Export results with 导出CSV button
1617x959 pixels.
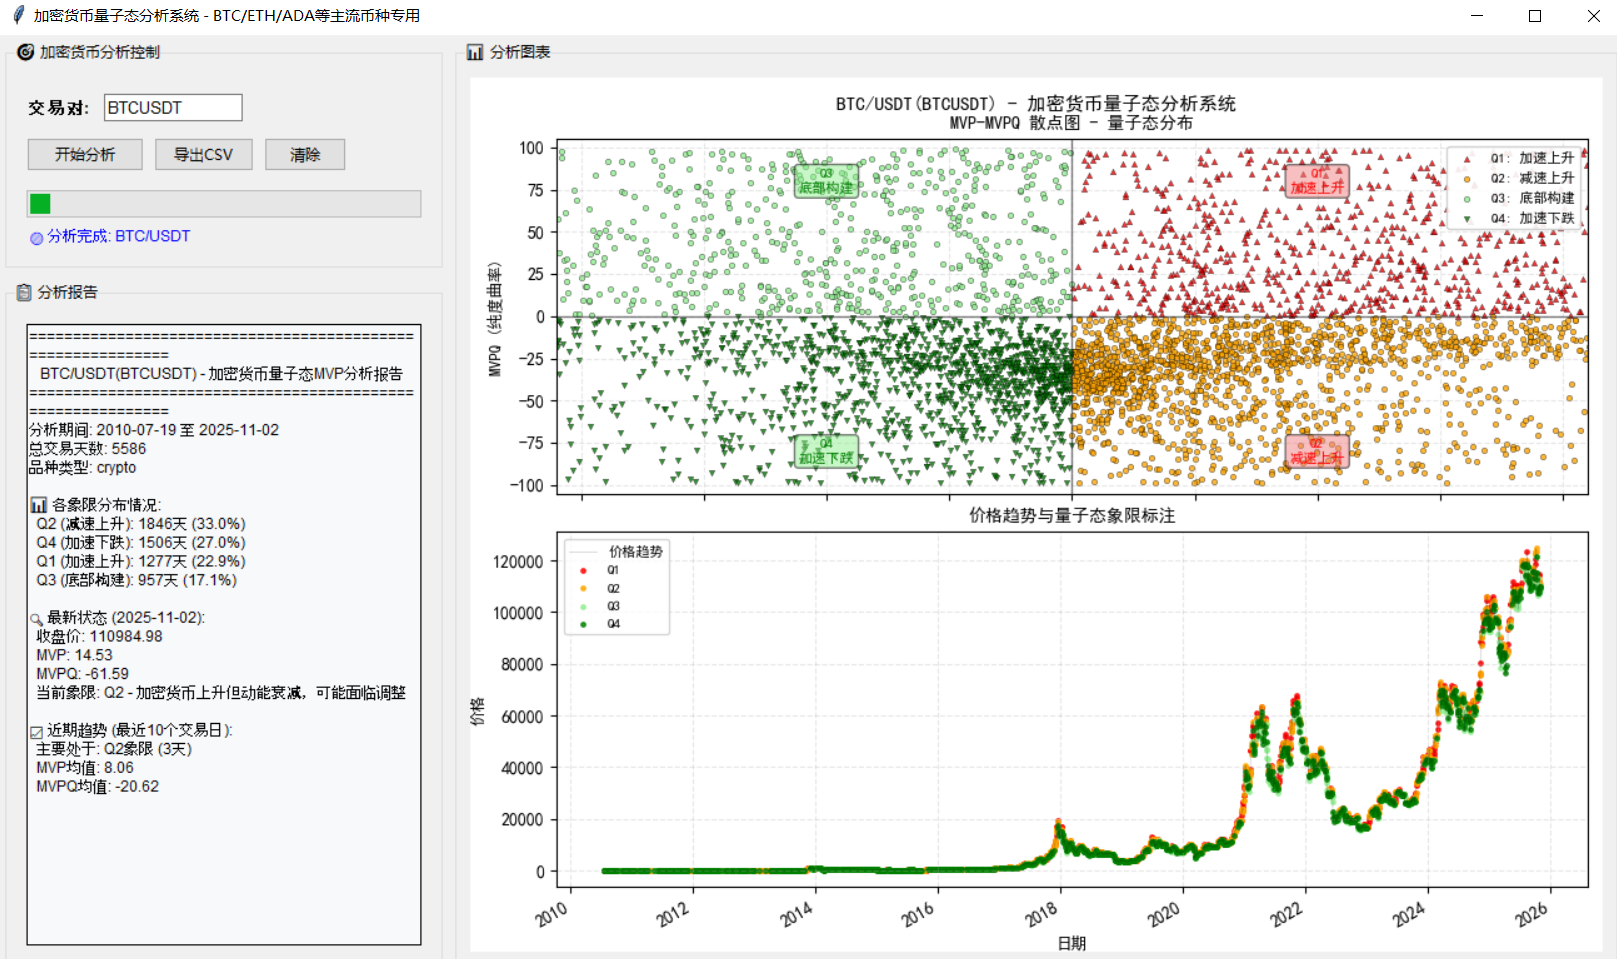click(203, 154)
